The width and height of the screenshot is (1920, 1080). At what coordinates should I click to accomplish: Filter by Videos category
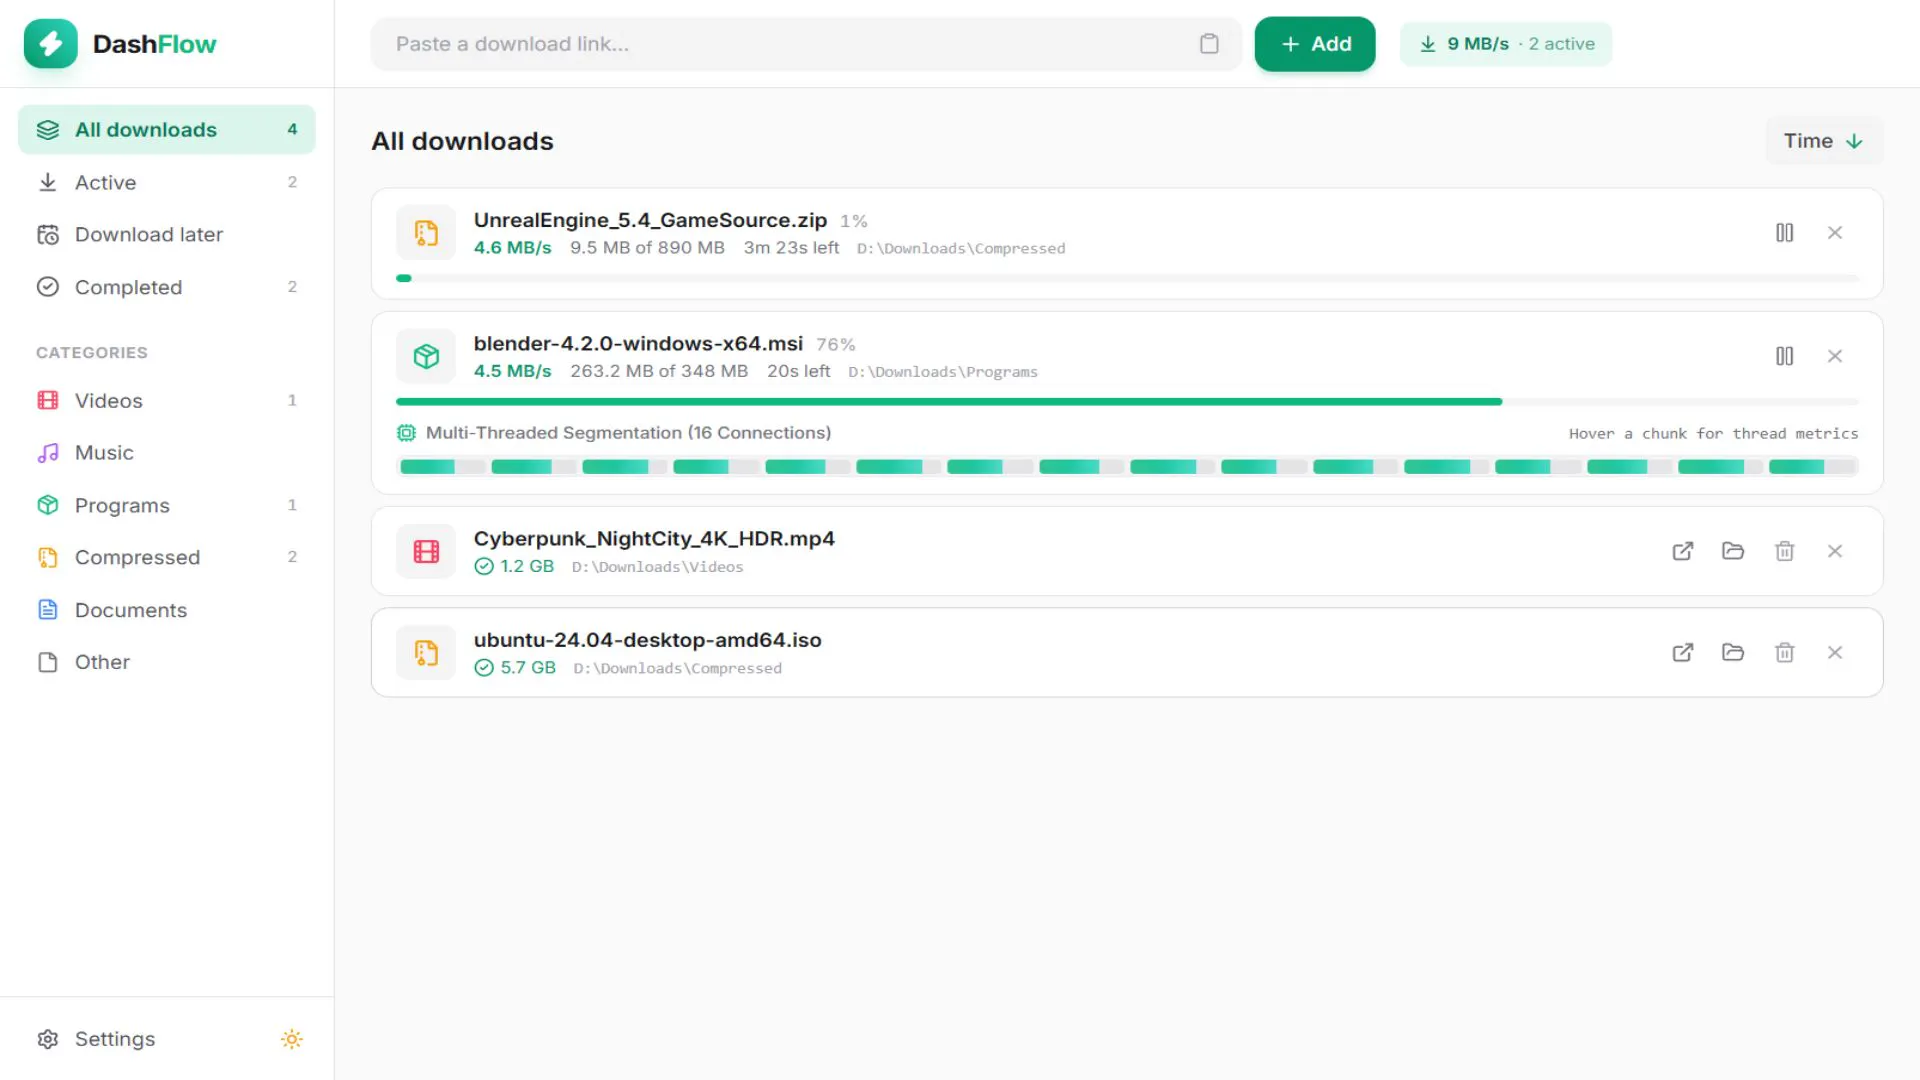point(167,400)
